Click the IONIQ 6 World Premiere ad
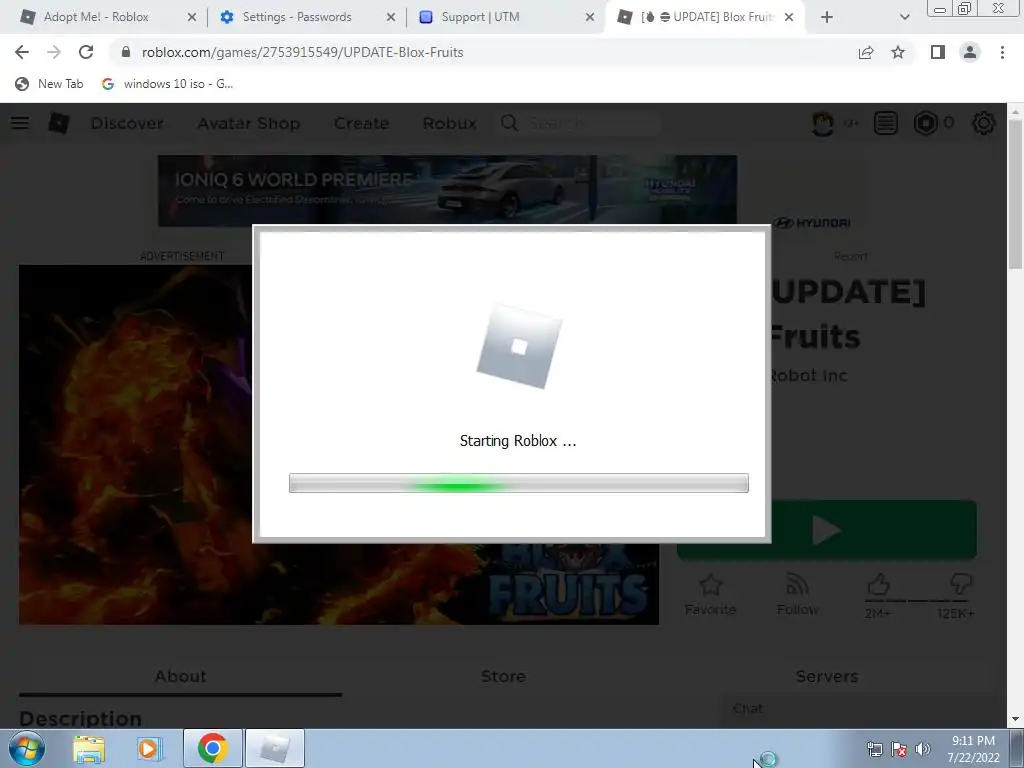The image size is (1024, 768). coord(447,191)
